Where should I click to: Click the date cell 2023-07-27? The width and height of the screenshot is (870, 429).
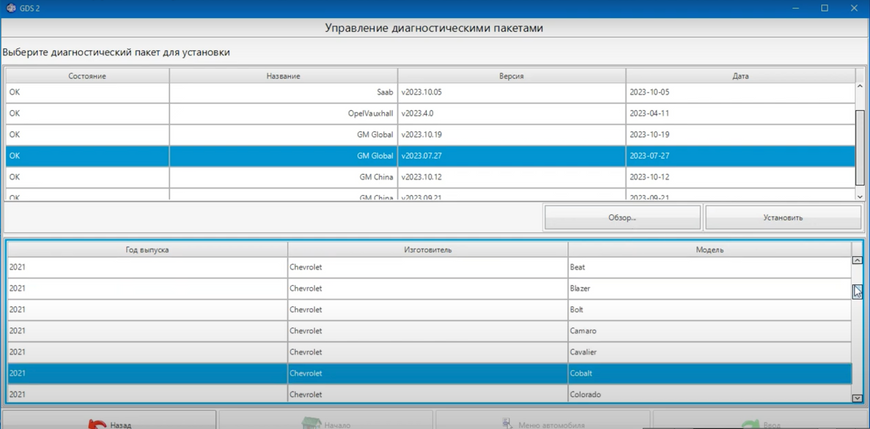[x=740, y=156]
